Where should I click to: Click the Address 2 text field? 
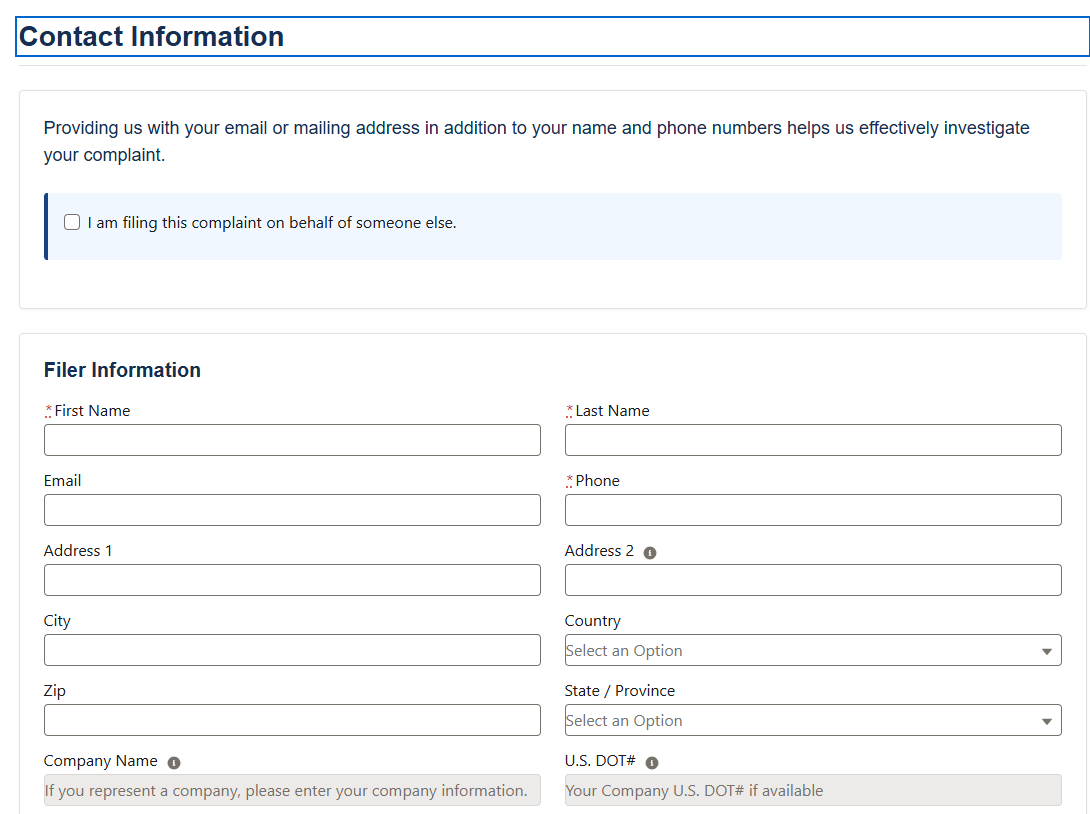(x=812, y=580)
